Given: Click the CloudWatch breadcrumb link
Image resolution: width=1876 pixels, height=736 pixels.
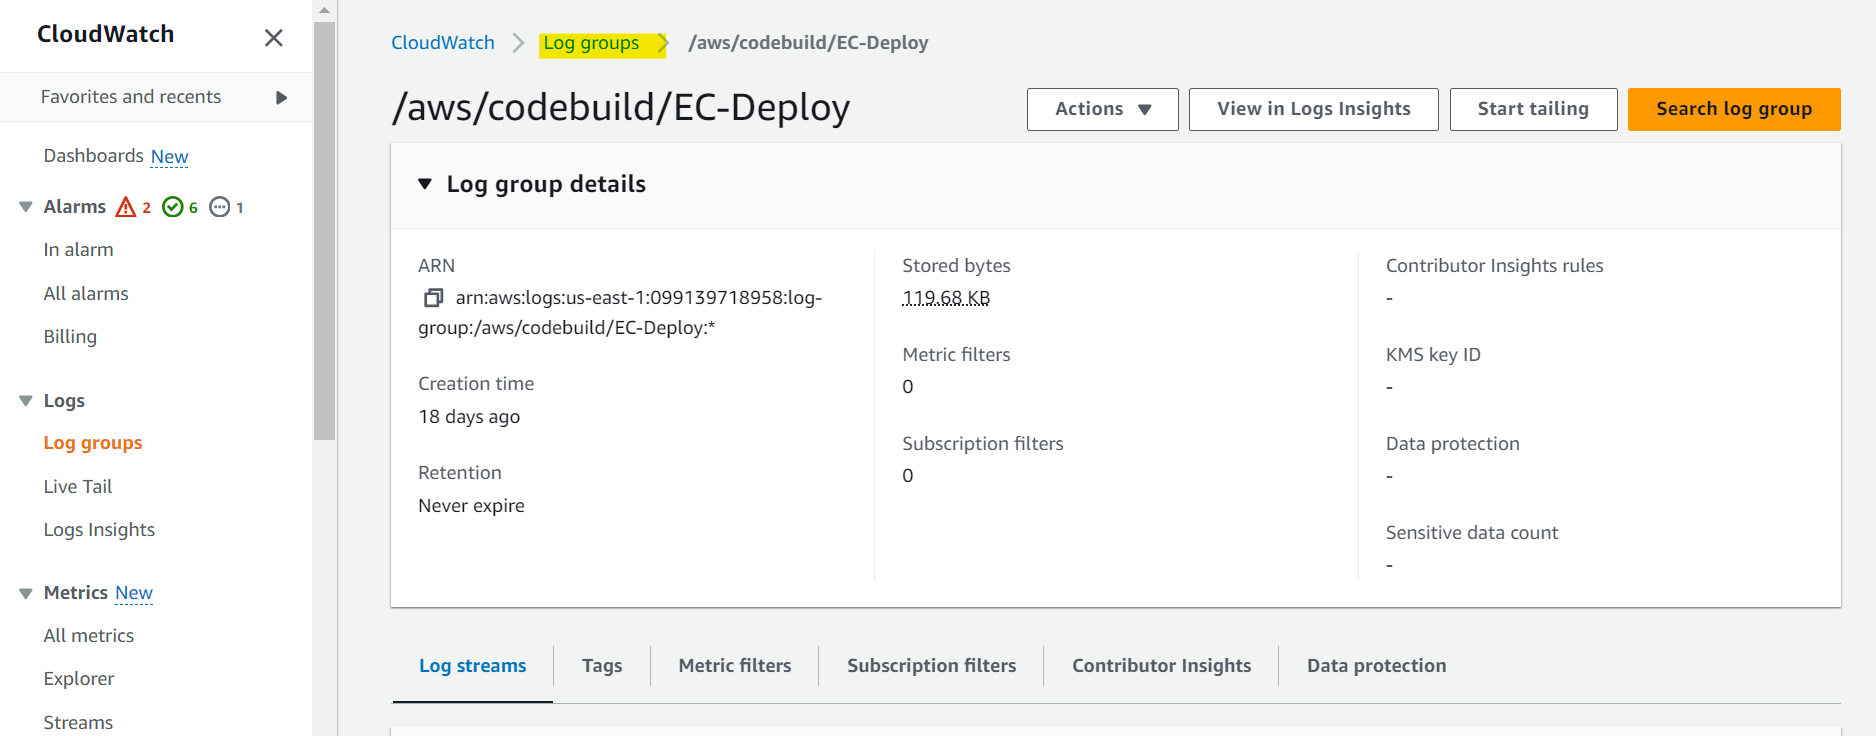Looking at the screenshot, I should click(443, 43).
